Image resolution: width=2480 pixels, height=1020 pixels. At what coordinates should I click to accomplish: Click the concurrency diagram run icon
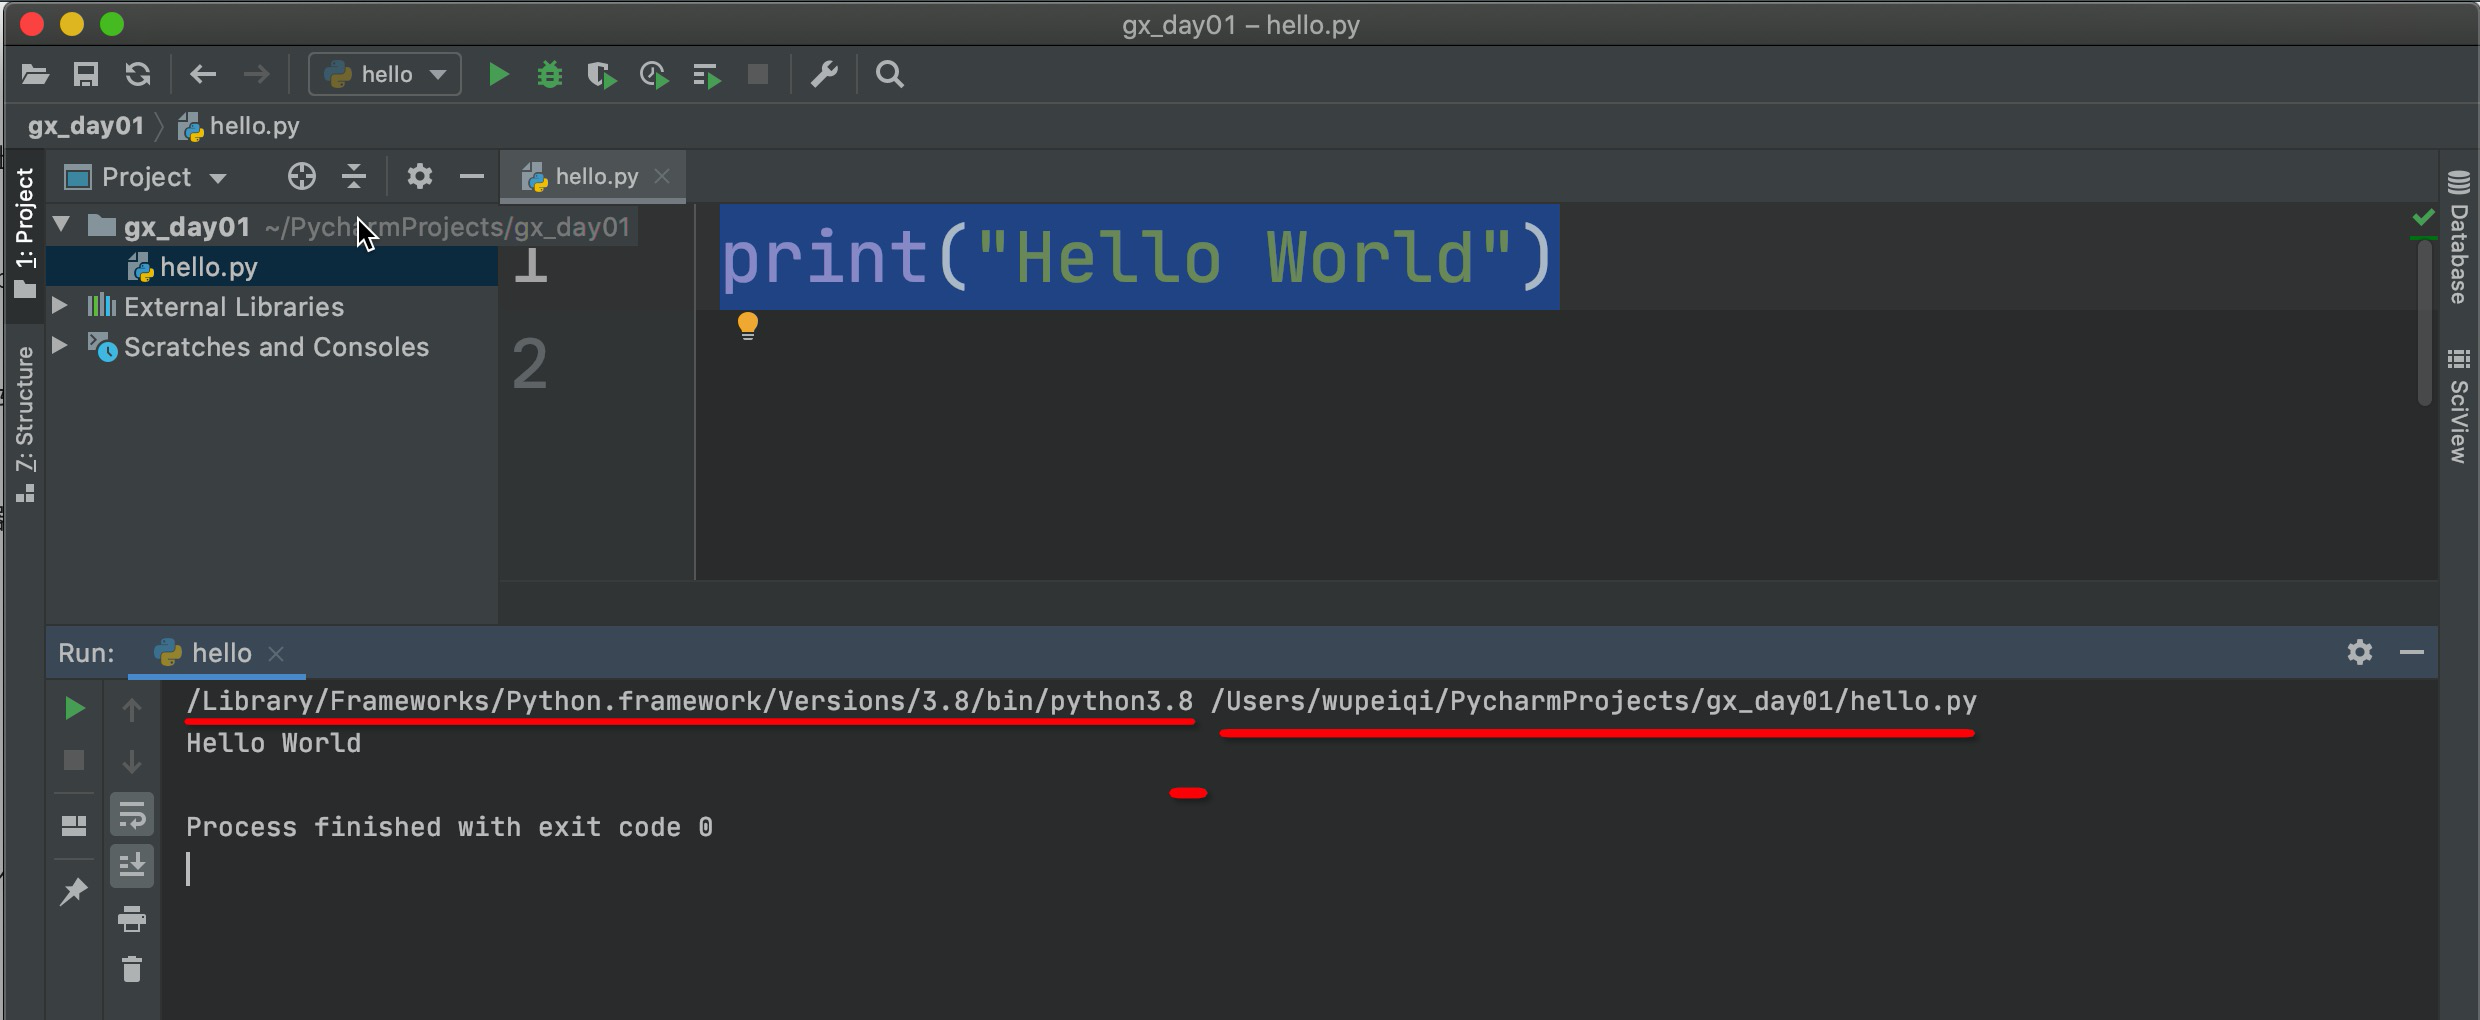706,75
